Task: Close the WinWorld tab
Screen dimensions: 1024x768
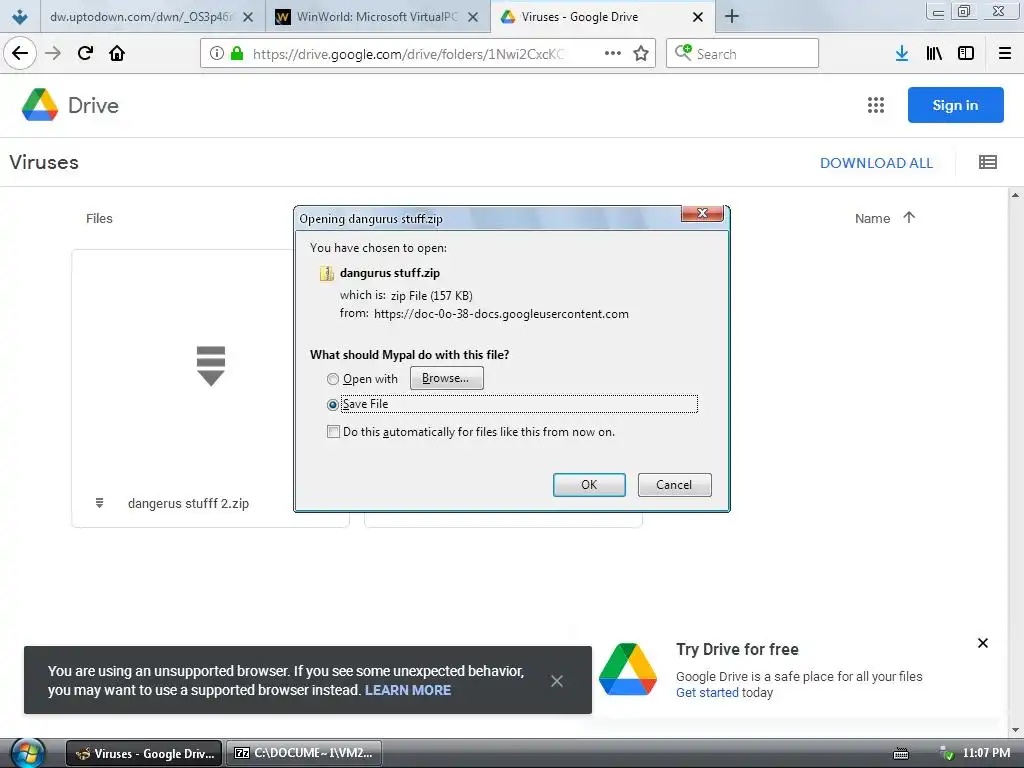Action: pyautogui.click(x=475, y=17)
